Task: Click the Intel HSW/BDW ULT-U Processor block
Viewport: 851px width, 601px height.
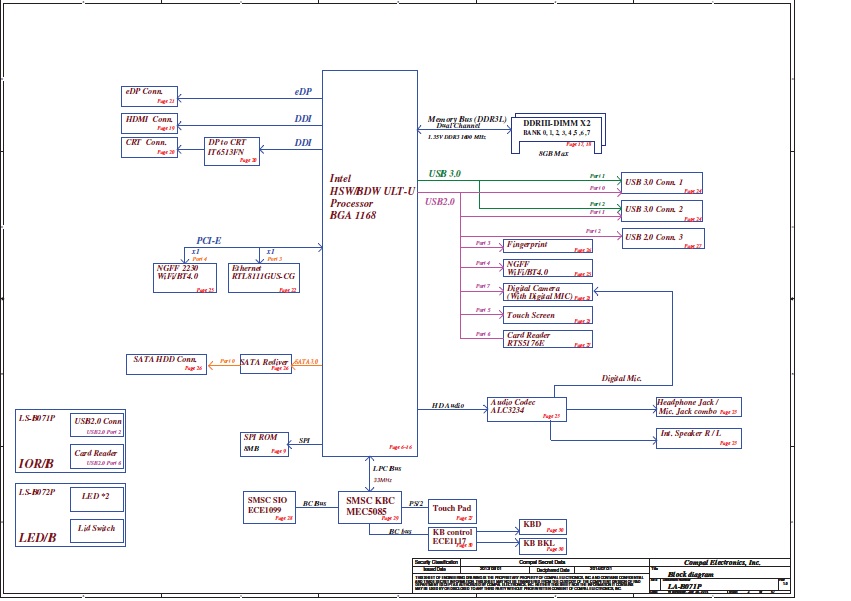Action: (x=369, y=262)
